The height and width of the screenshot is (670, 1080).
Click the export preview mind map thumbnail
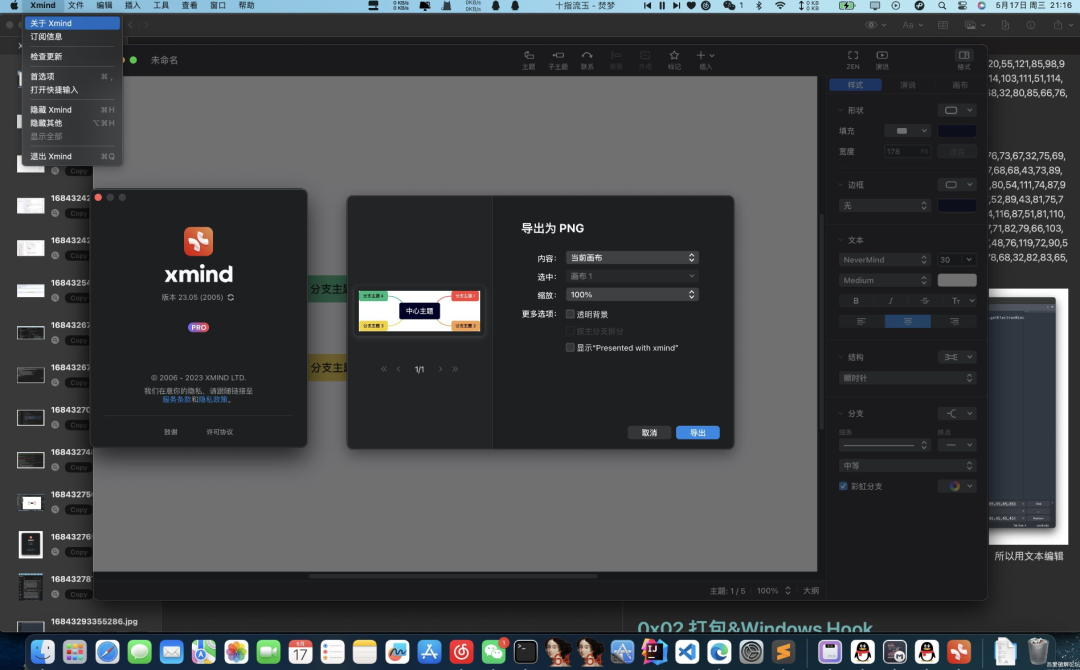coord(419,311)
